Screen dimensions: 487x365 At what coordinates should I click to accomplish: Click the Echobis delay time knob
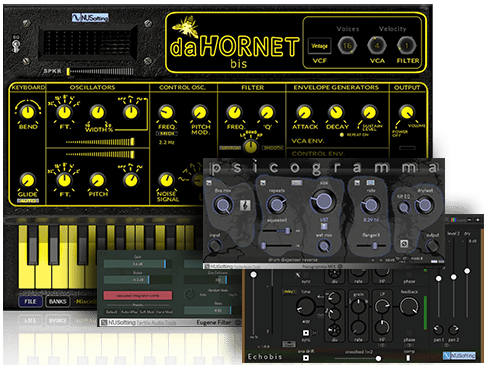pyautogui.click(x=306, y=306)
